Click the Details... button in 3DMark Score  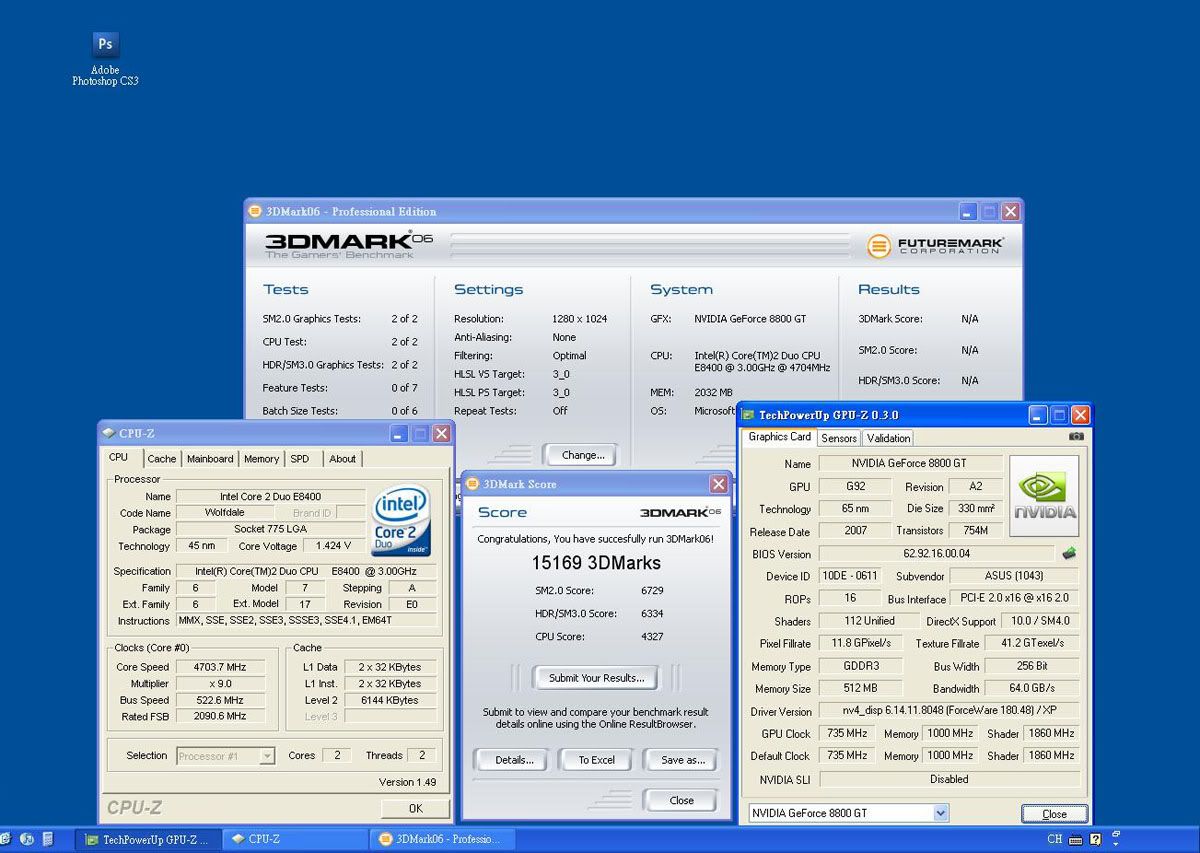point(514,760)
